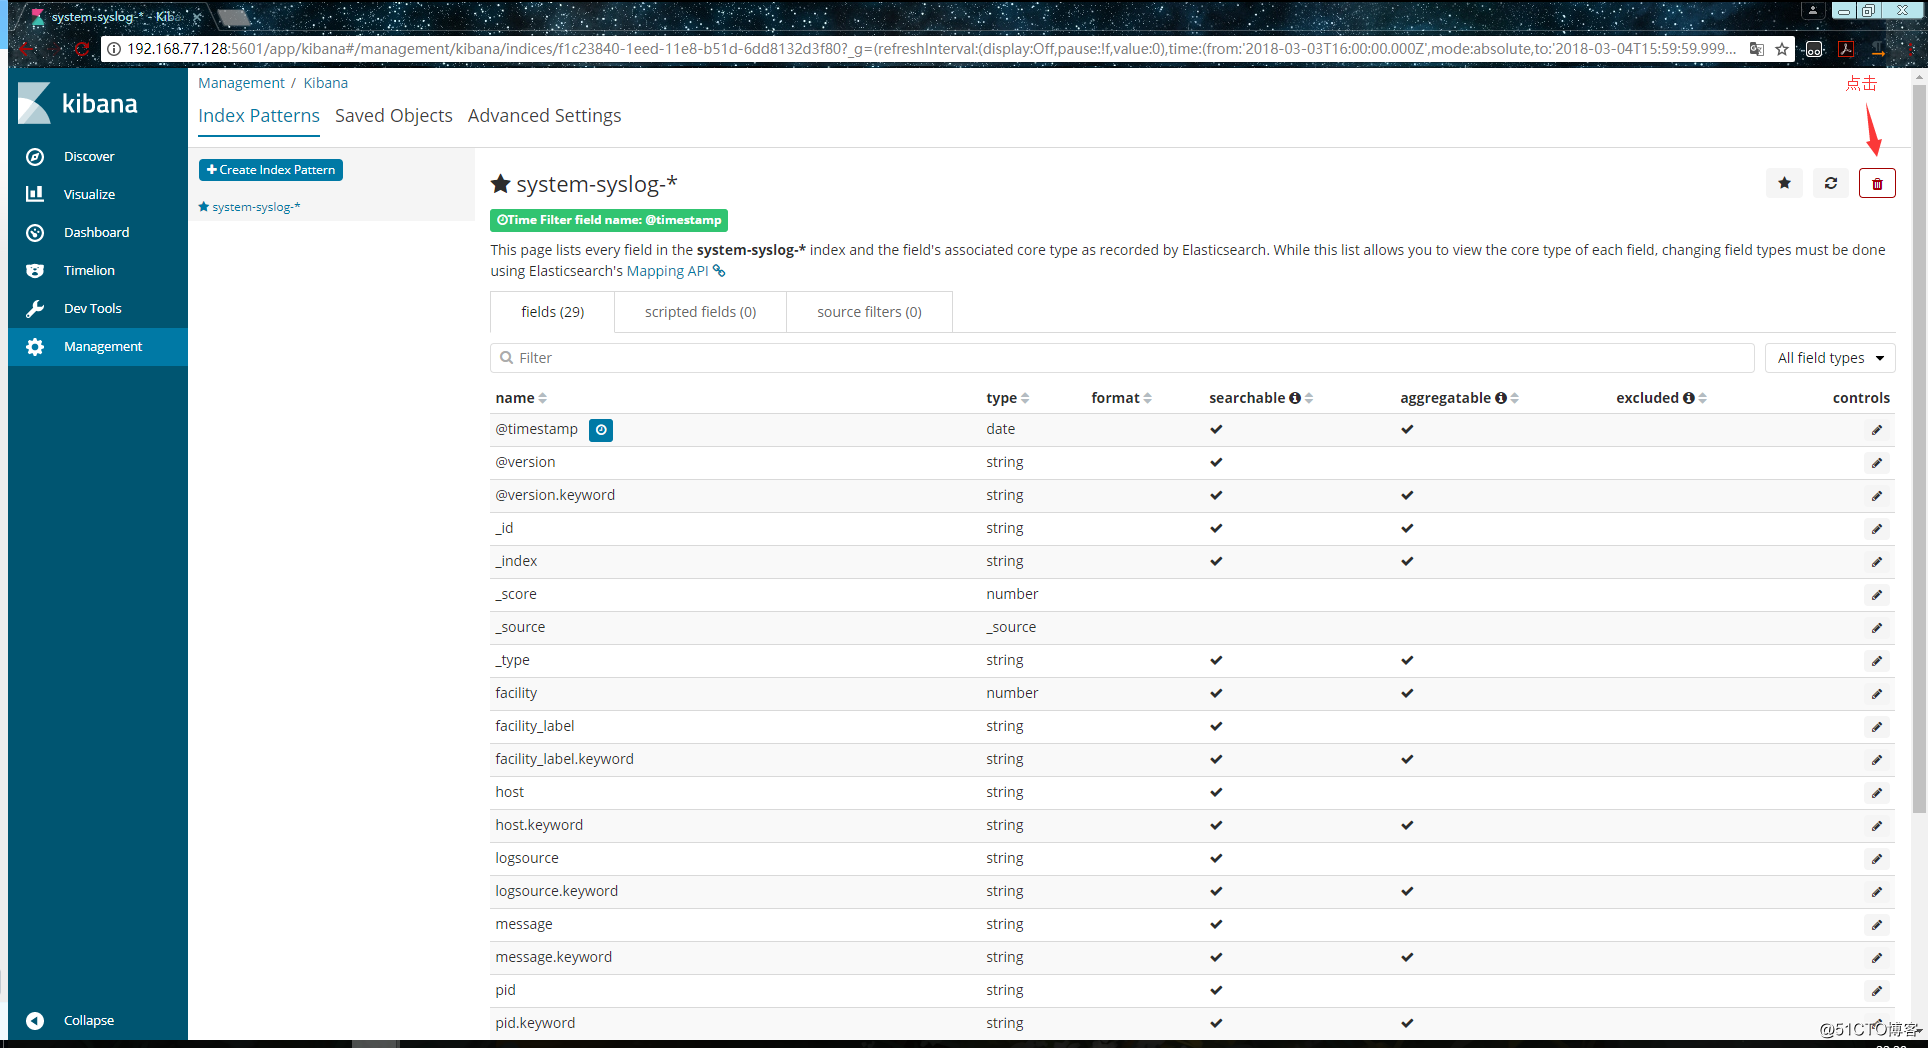Click the page vertical scrollbar
Screen dimensions: 1928x1048
pyautogui.click(x=1918, y=450)
